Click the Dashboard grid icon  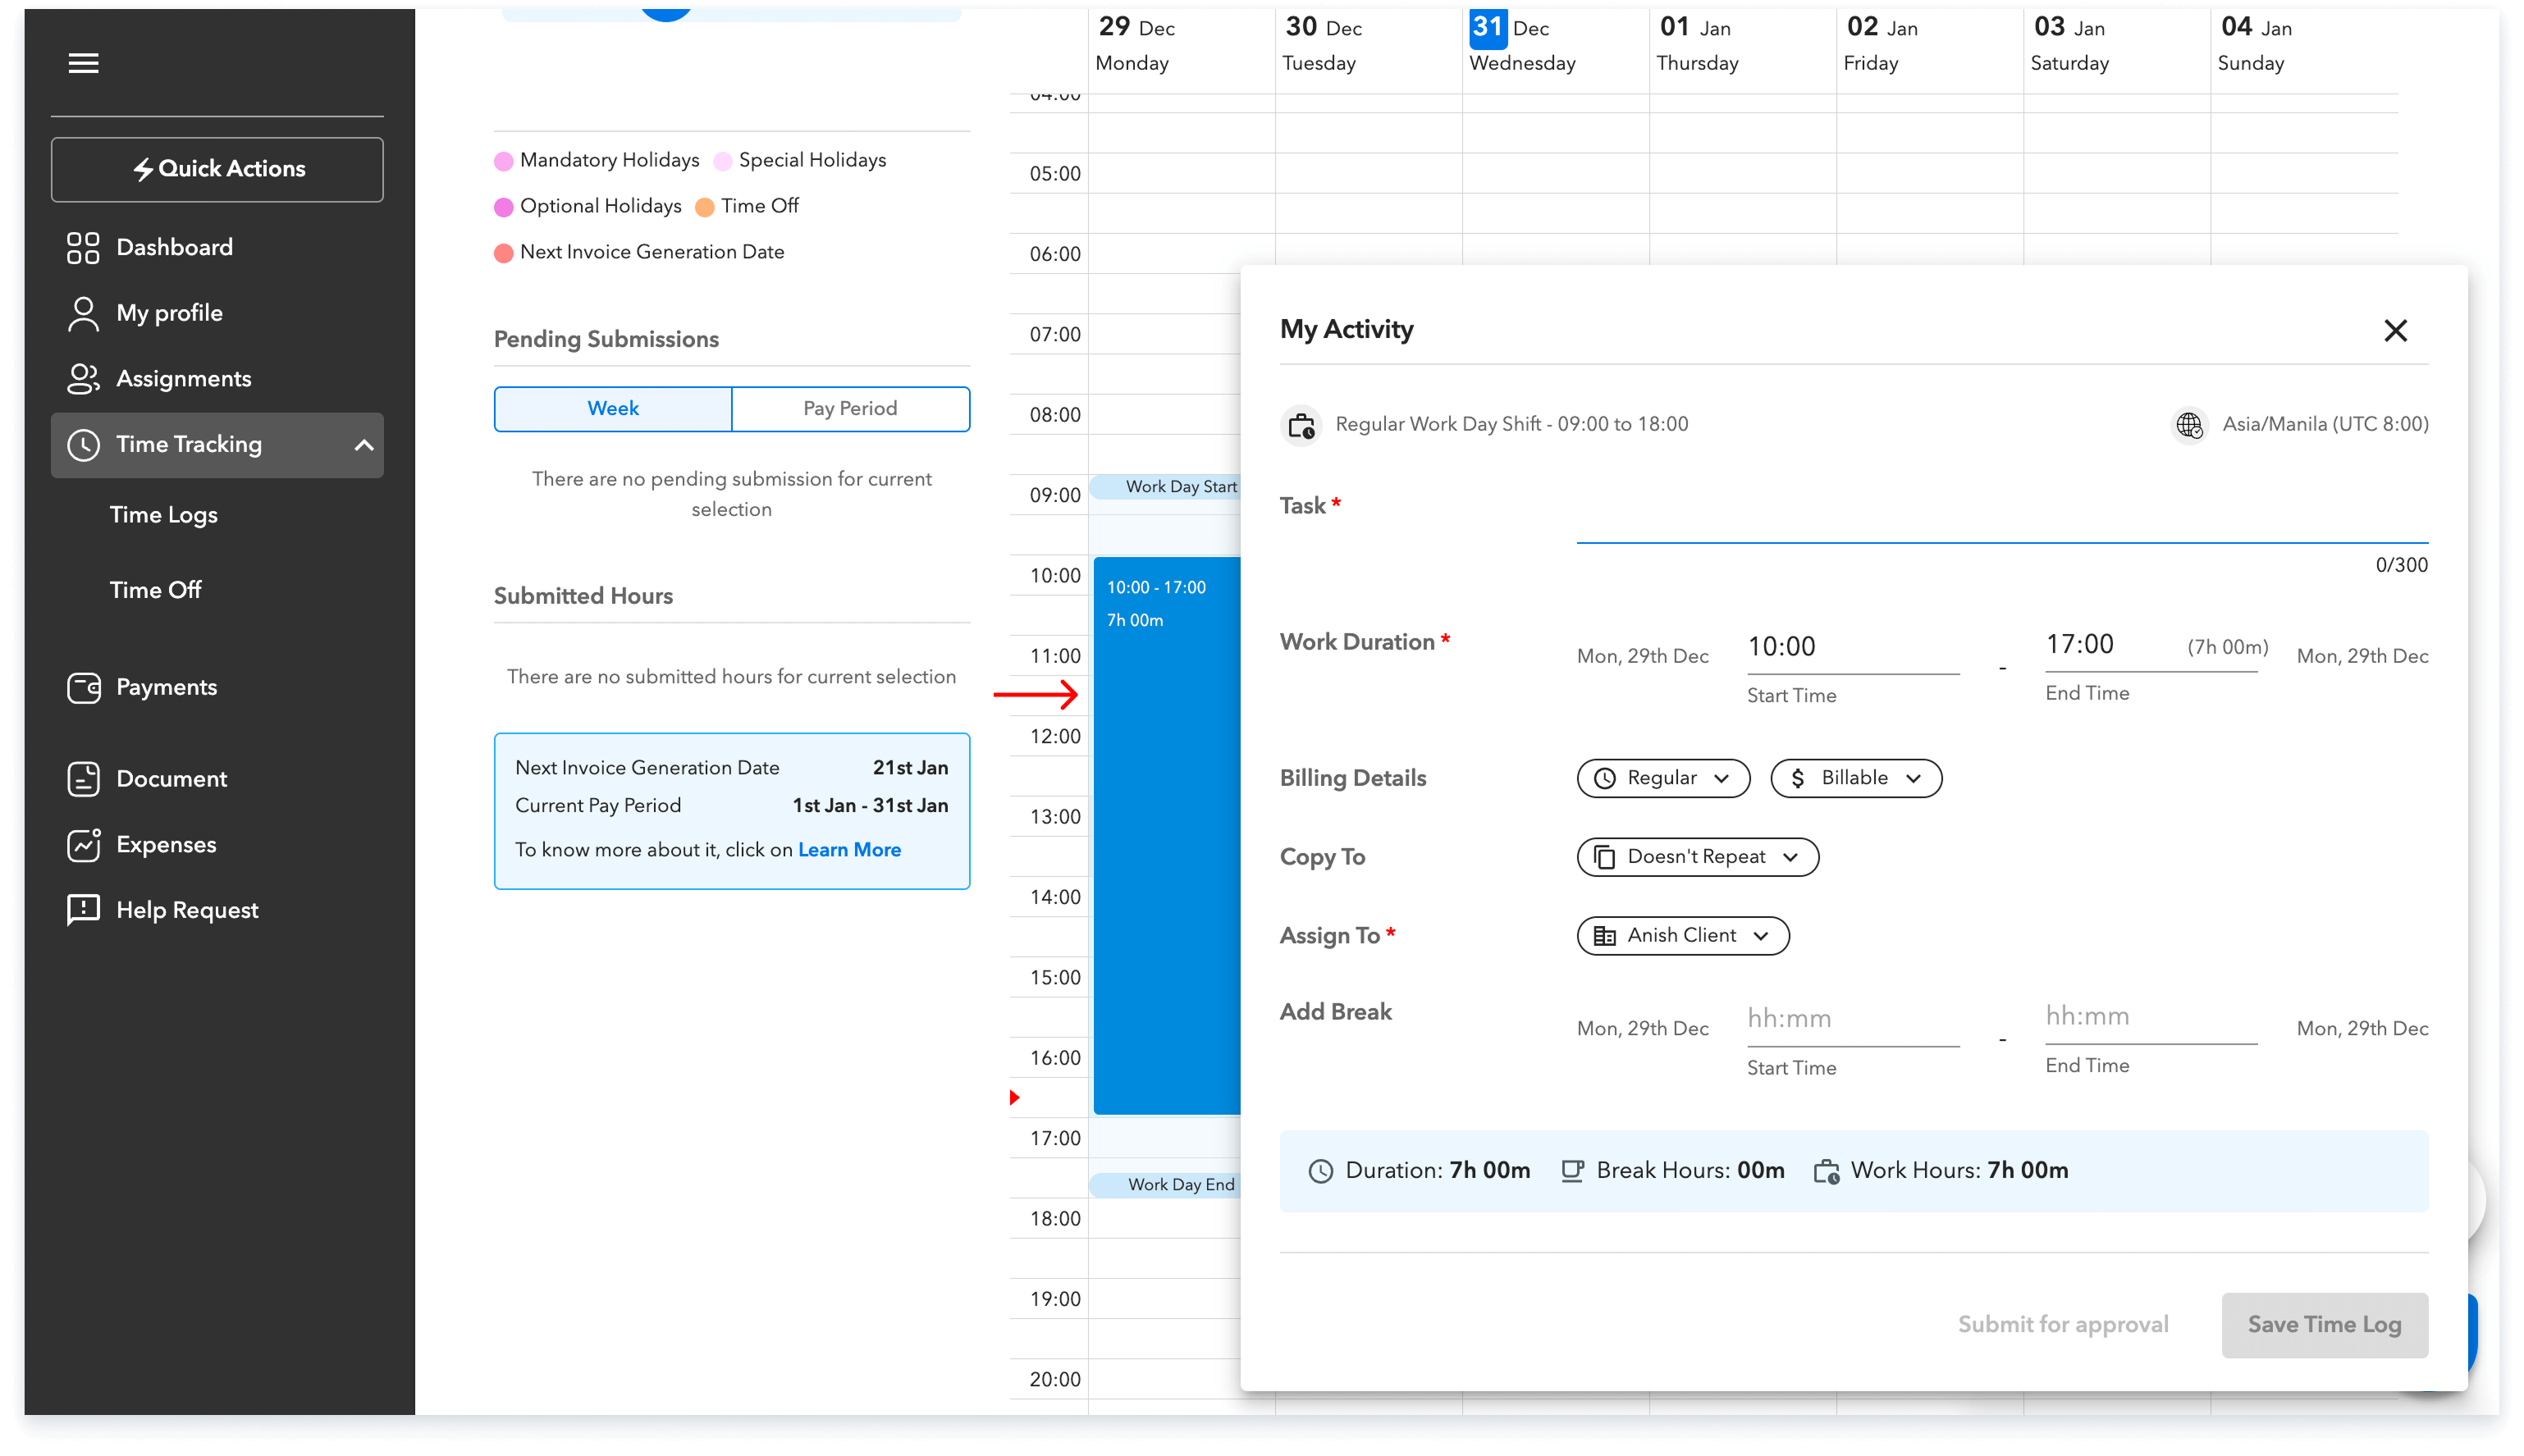[83, 248]
